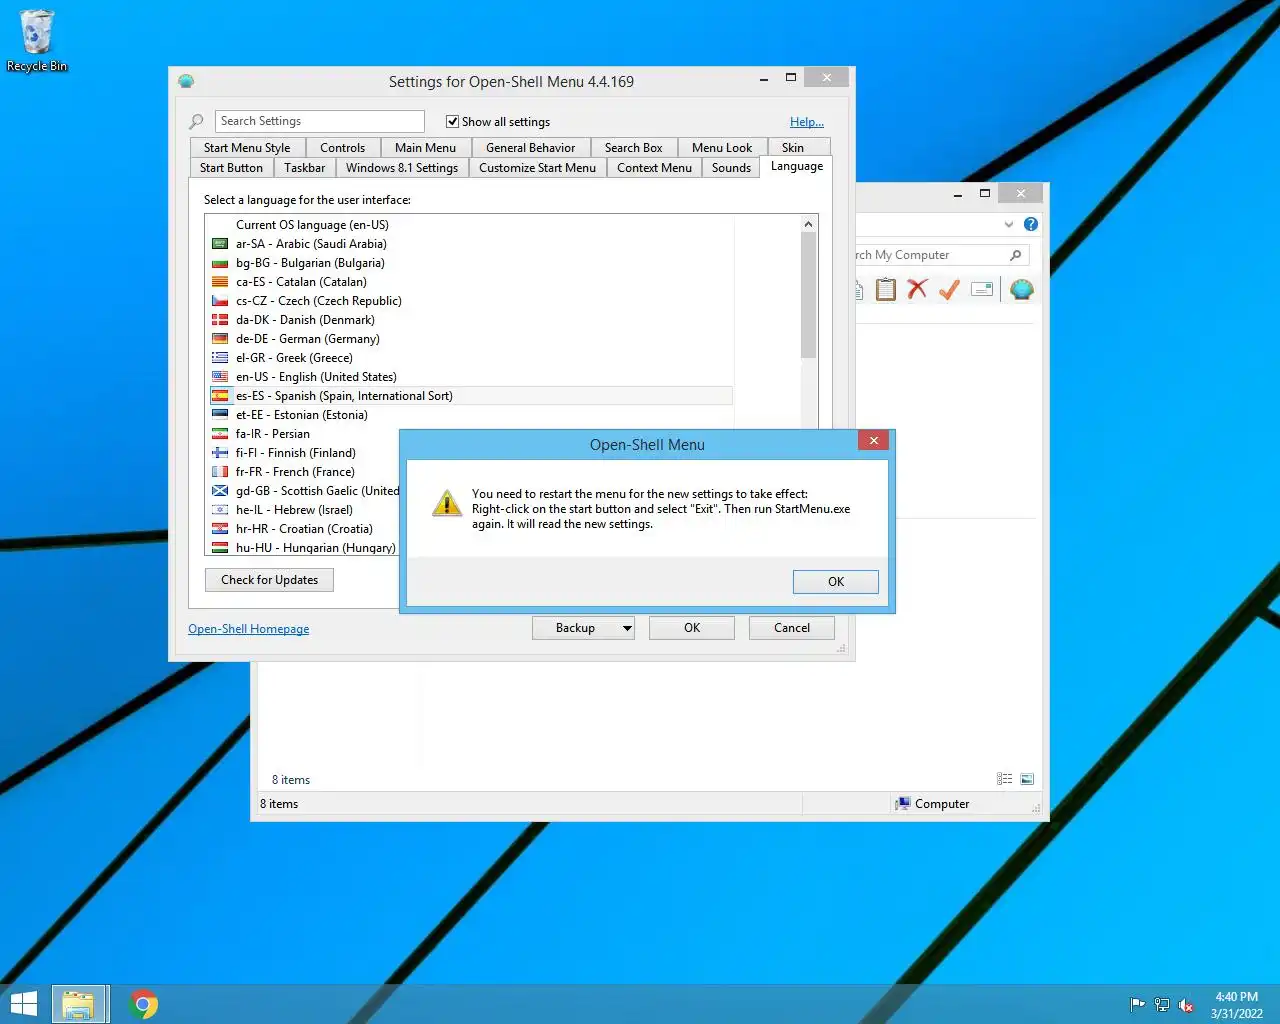Select bg-BG - Bulgarian (Bulgaria)
1280x1024 pixels.
coord(310,263)
